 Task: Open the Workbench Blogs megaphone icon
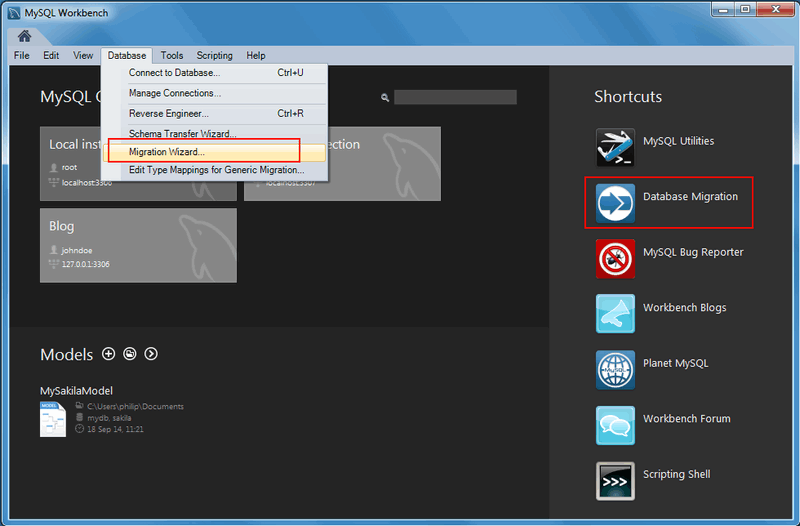[615, 314]
